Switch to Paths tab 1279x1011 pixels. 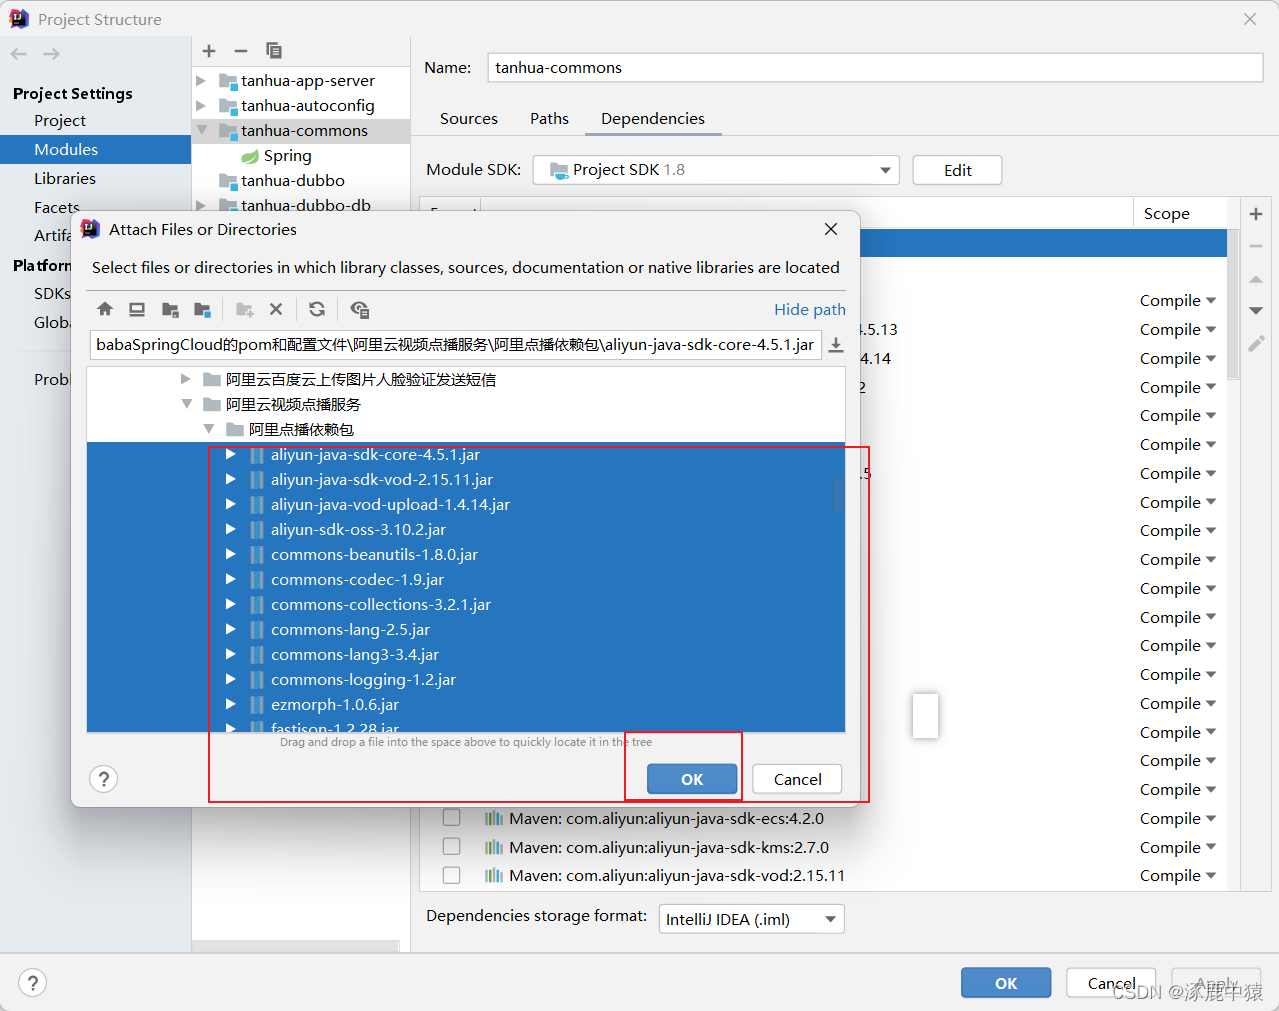[549, 118]
